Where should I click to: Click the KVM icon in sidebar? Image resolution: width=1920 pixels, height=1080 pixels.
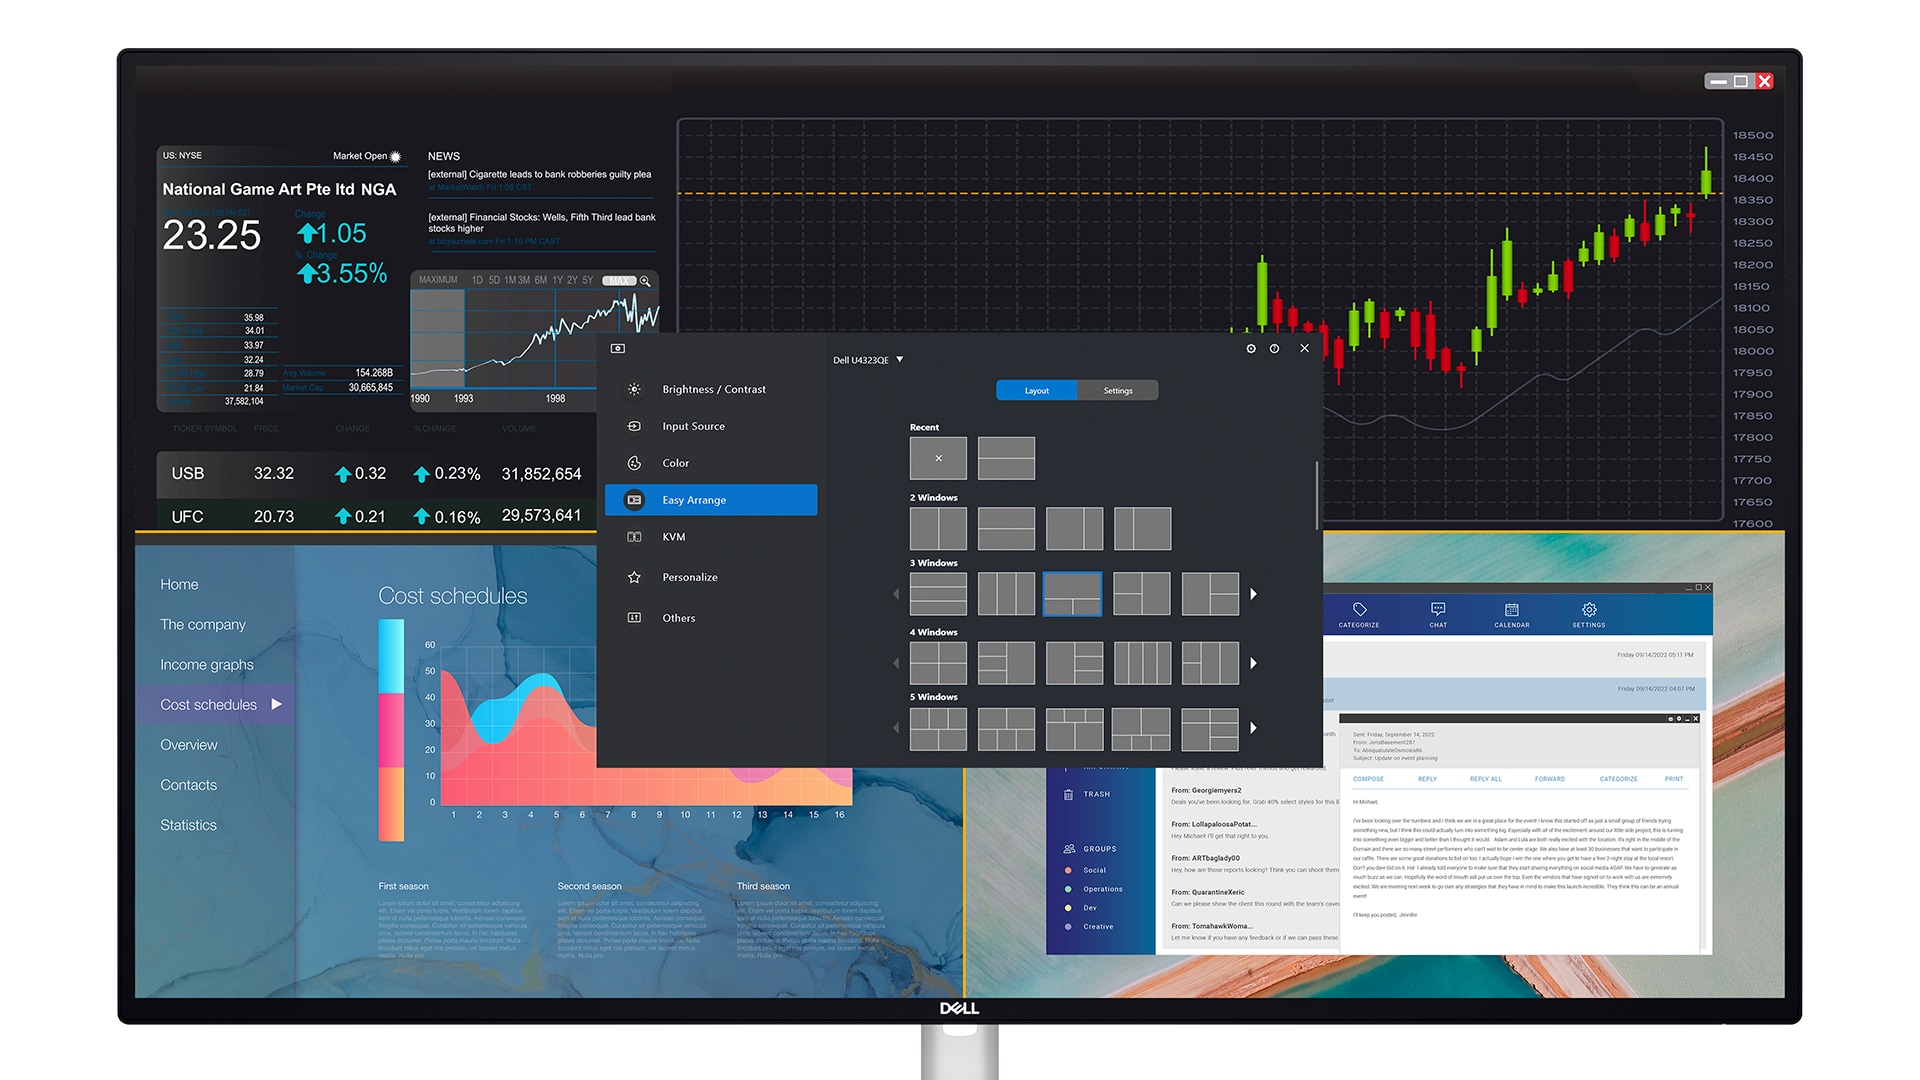634,537
